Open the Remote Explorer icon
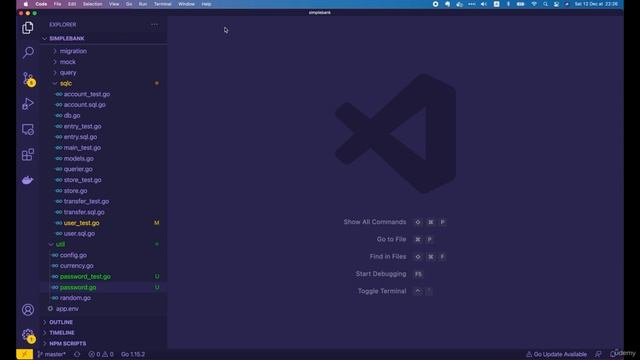This screenshot has width=640, height=360. tap(28, 129)
